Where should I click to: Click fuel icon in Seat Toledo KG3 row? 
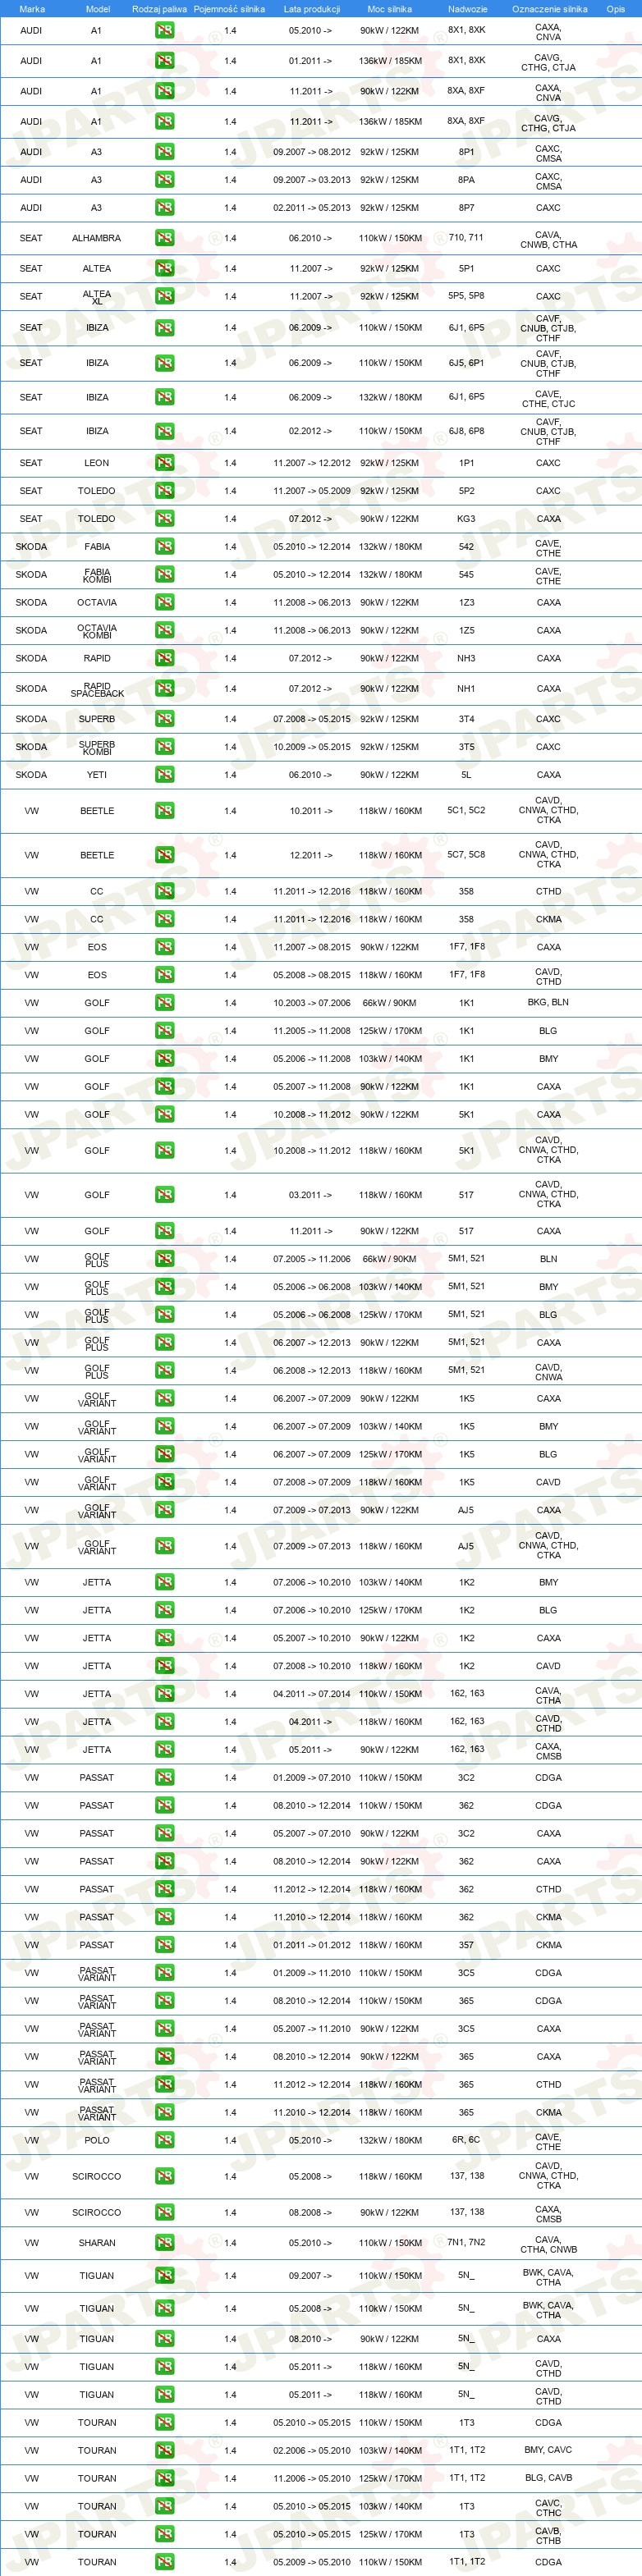(164, 519)
